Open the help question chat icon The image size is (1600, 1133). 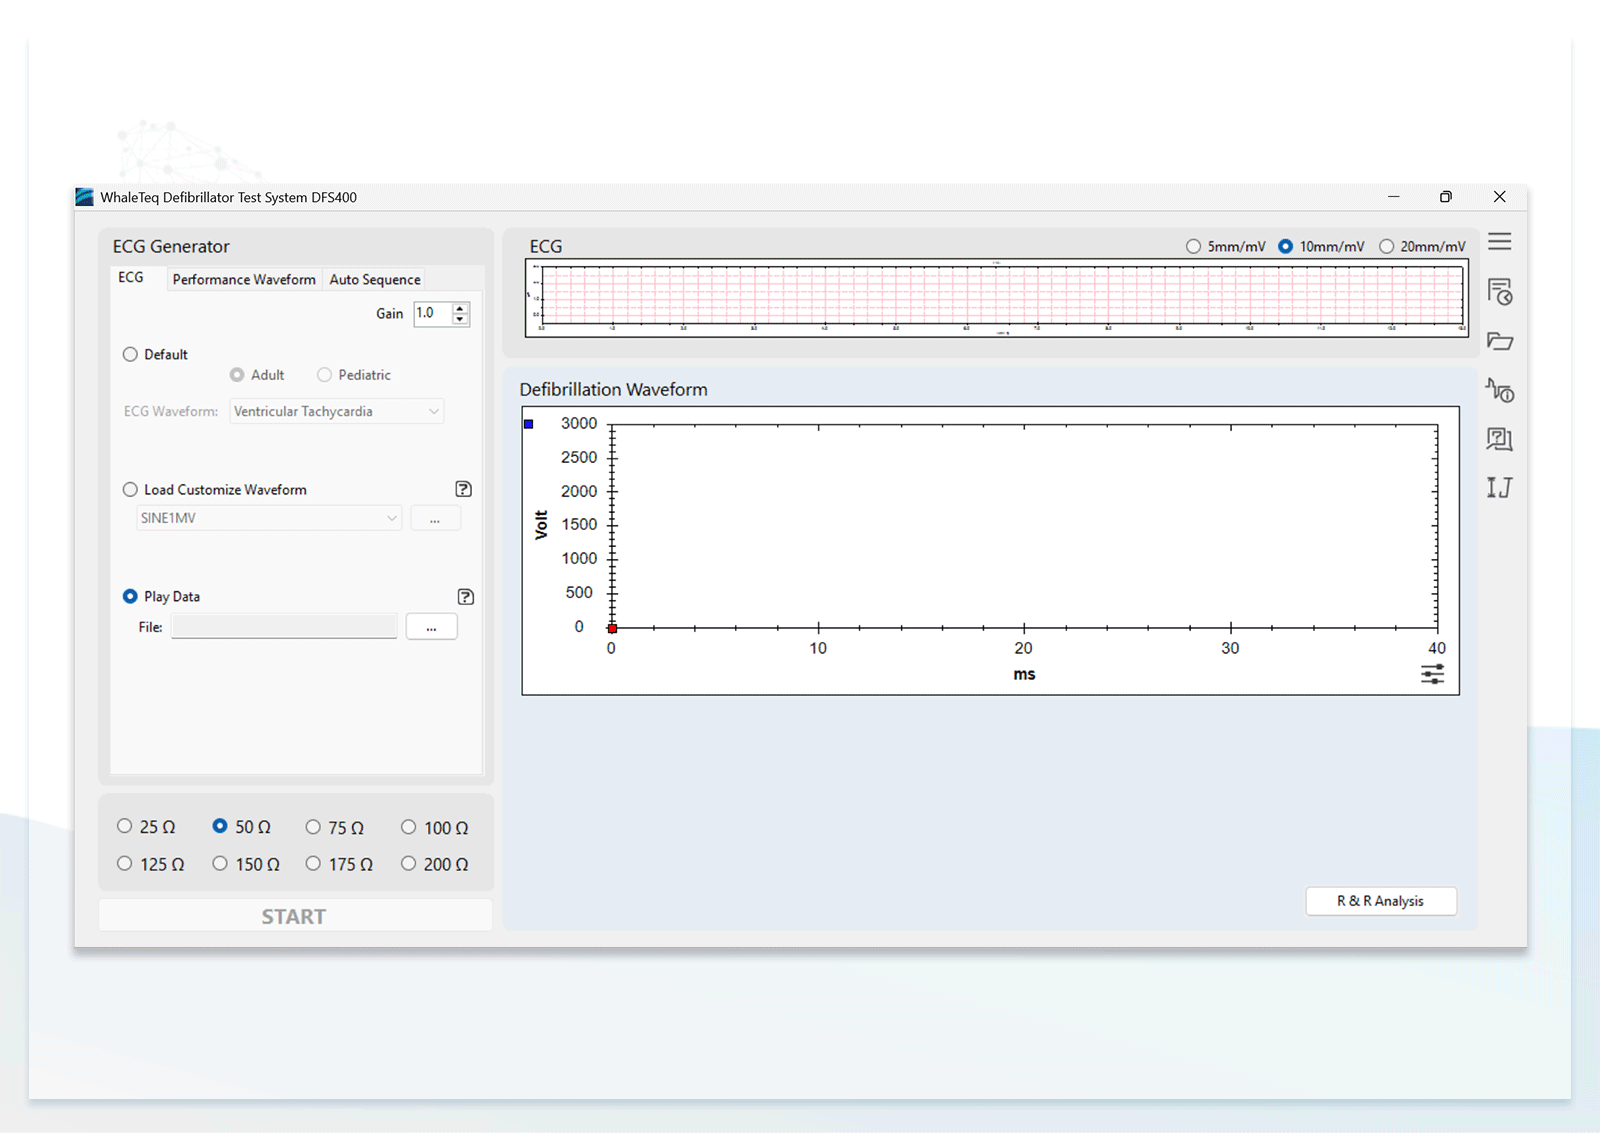point(1499,439)
